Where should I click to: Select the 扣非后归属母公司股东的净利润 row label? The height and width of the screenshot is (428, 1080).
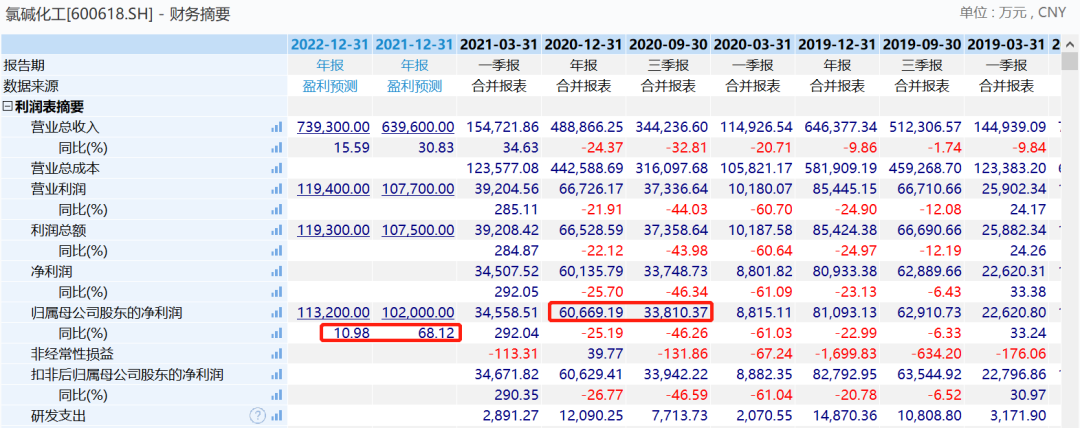[127, 376]
